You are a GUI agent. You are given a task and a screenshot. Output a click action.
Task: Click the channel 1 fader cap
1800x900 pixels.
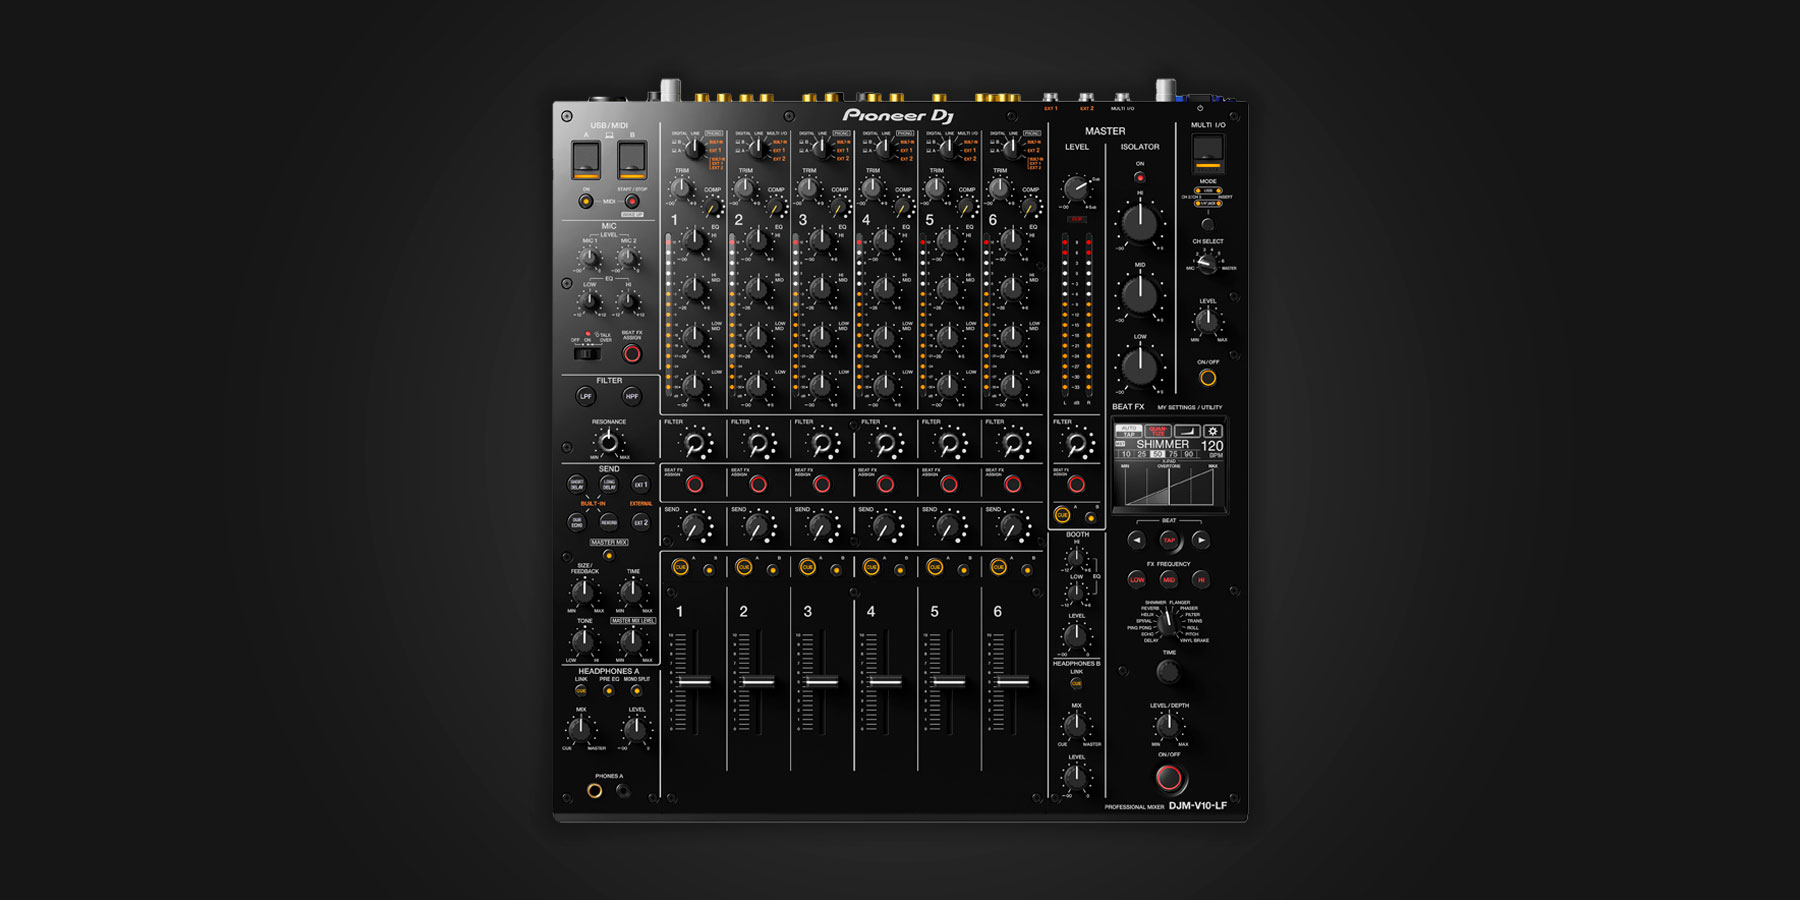click(695, 681)
